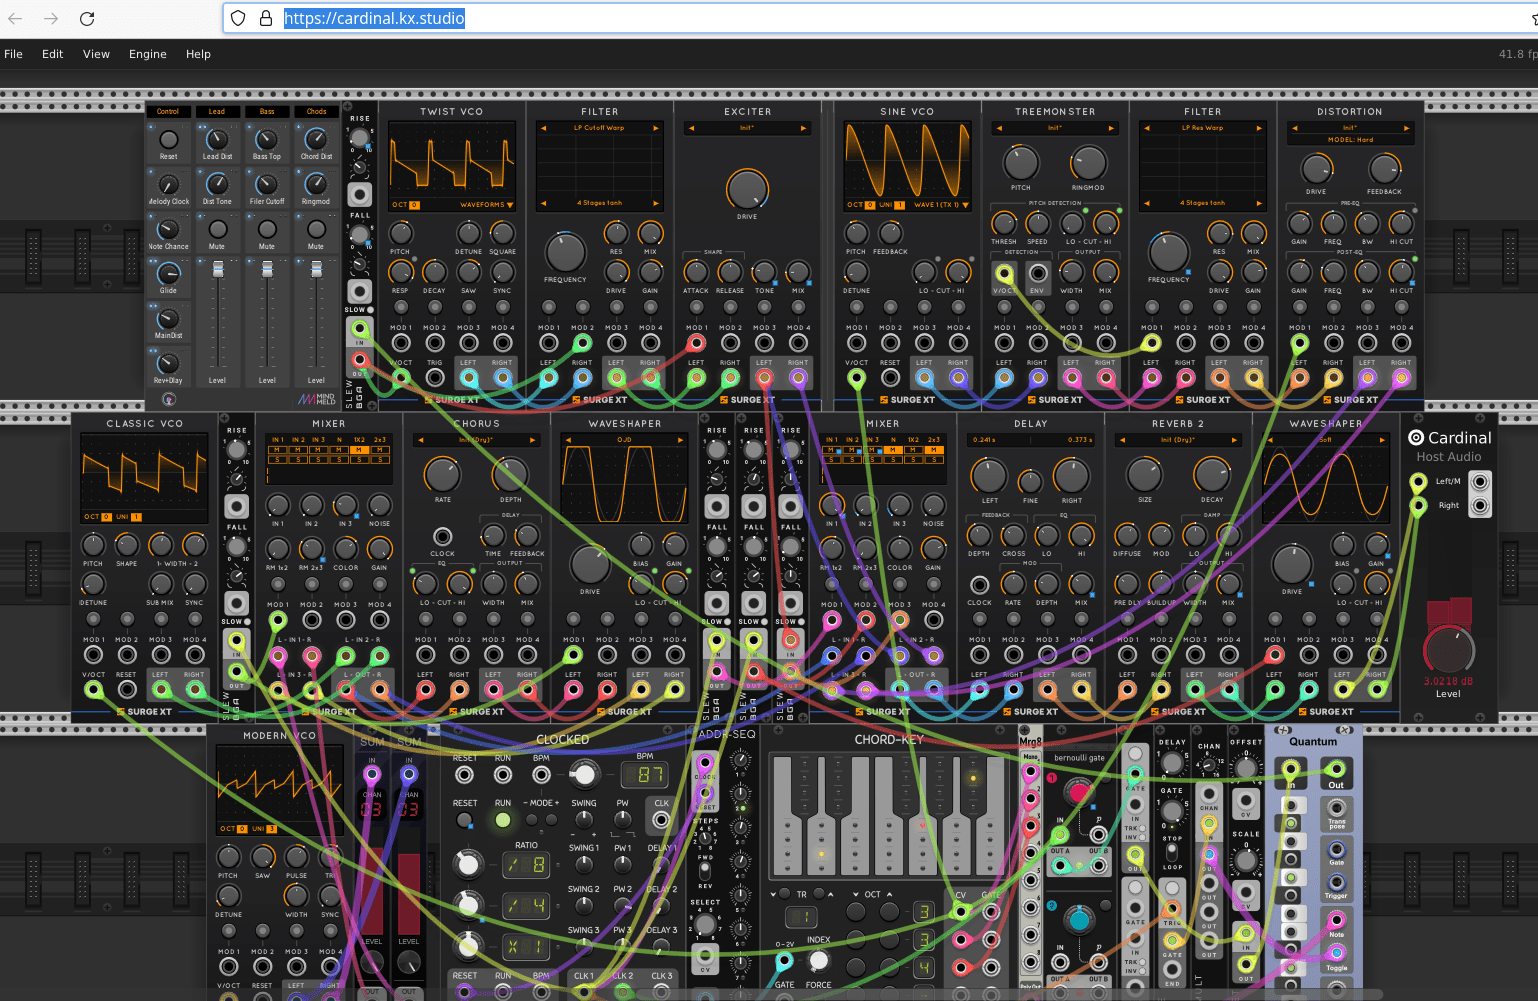Toggle Mute in the Lead column

(x=217, y=229)
